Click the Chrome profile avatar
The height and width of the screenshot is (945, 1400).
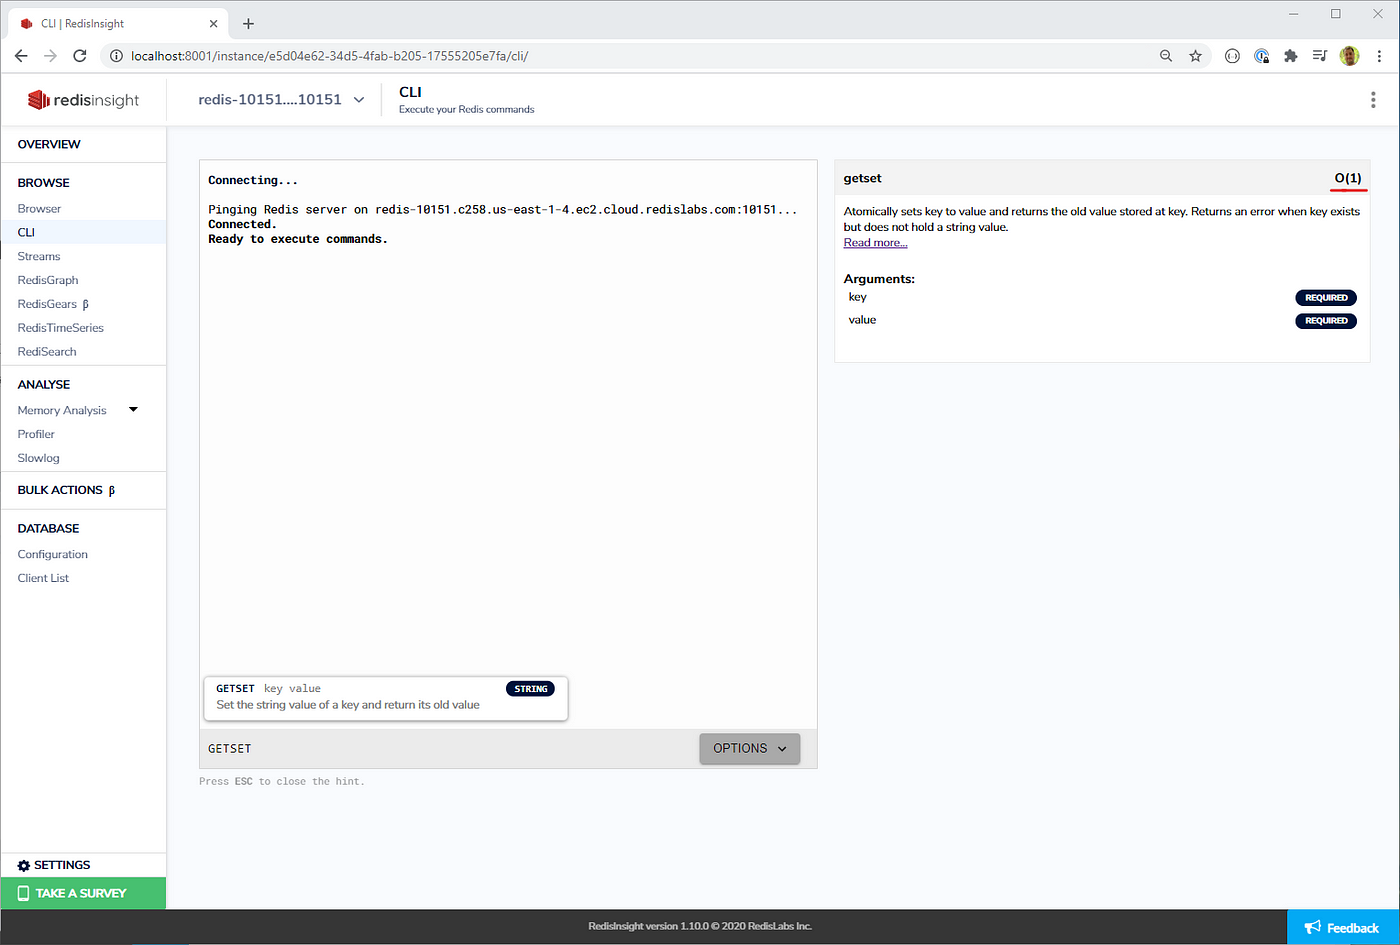pos(1350,56)
